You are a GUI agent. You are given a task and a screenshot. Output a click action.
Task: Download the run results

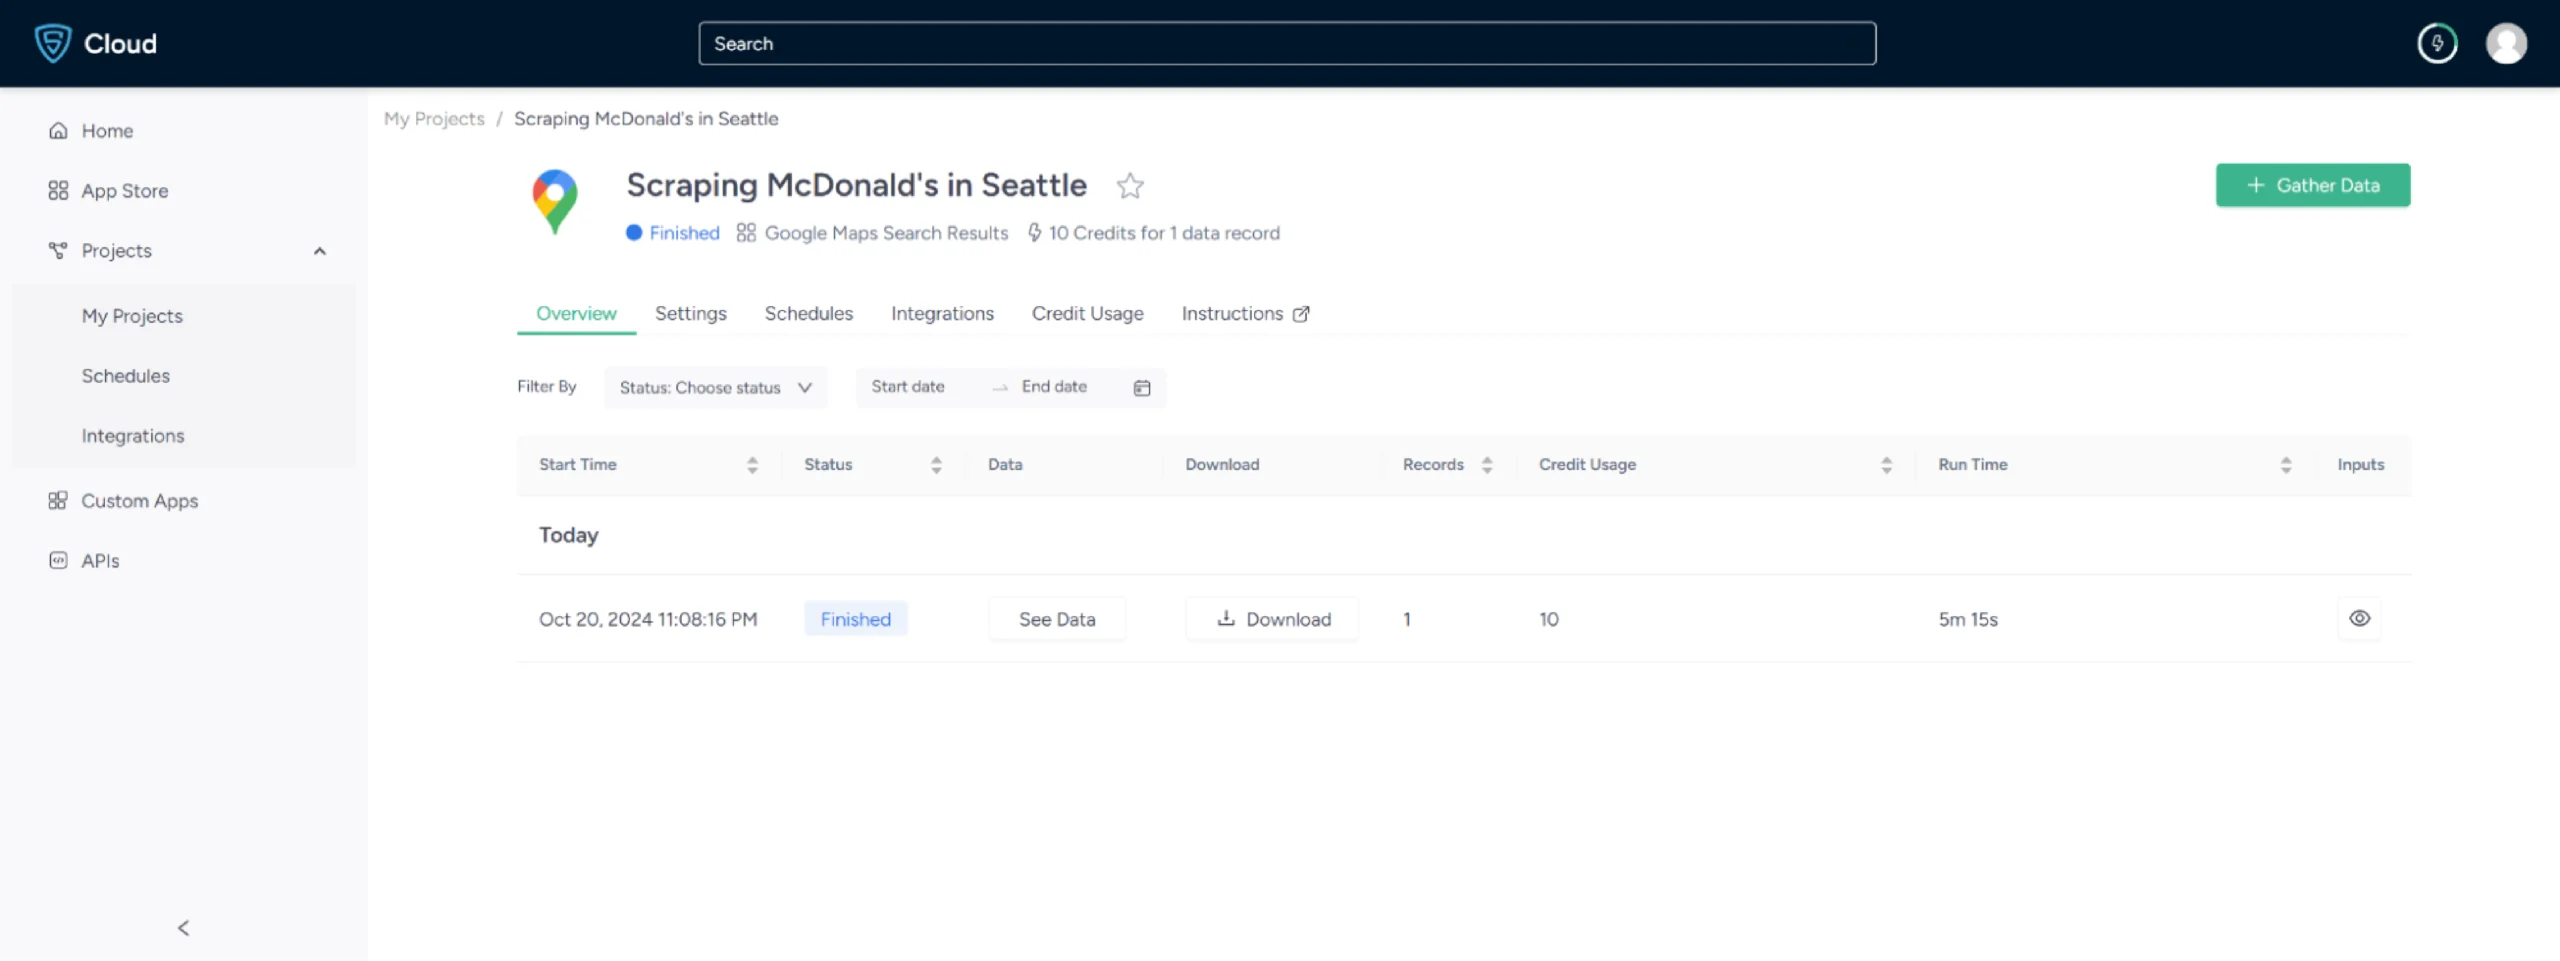tap(1273, 620)
